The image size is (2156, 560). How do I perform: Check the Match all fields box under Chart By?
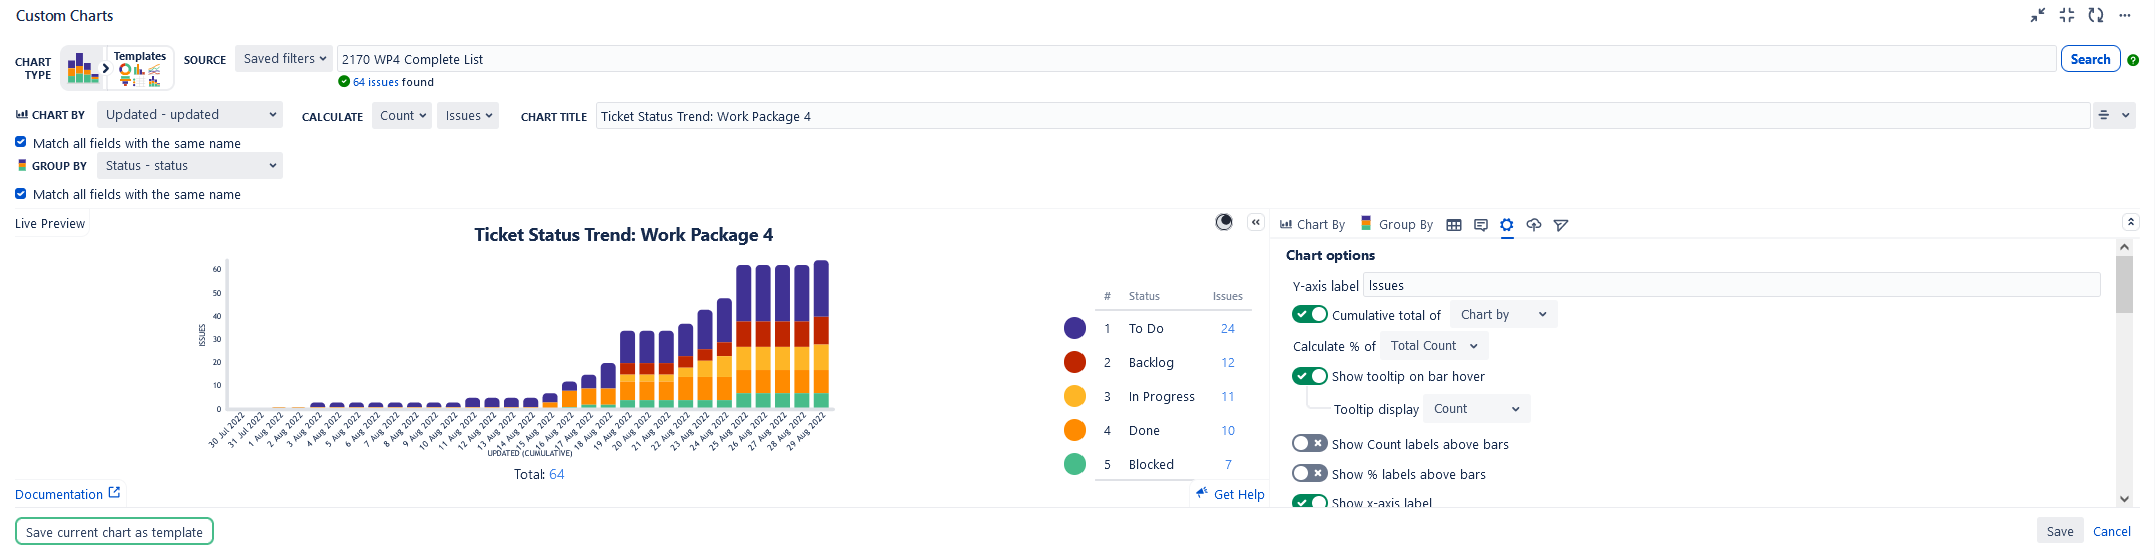21,142
